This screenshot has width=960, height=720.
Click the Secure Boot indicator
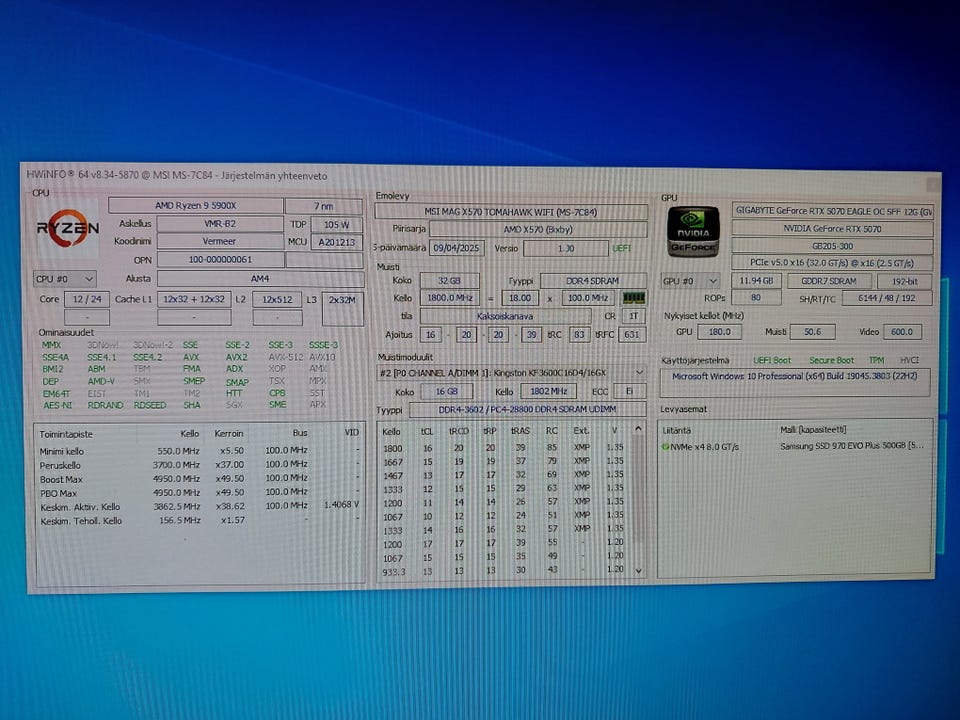click(831, 360)
